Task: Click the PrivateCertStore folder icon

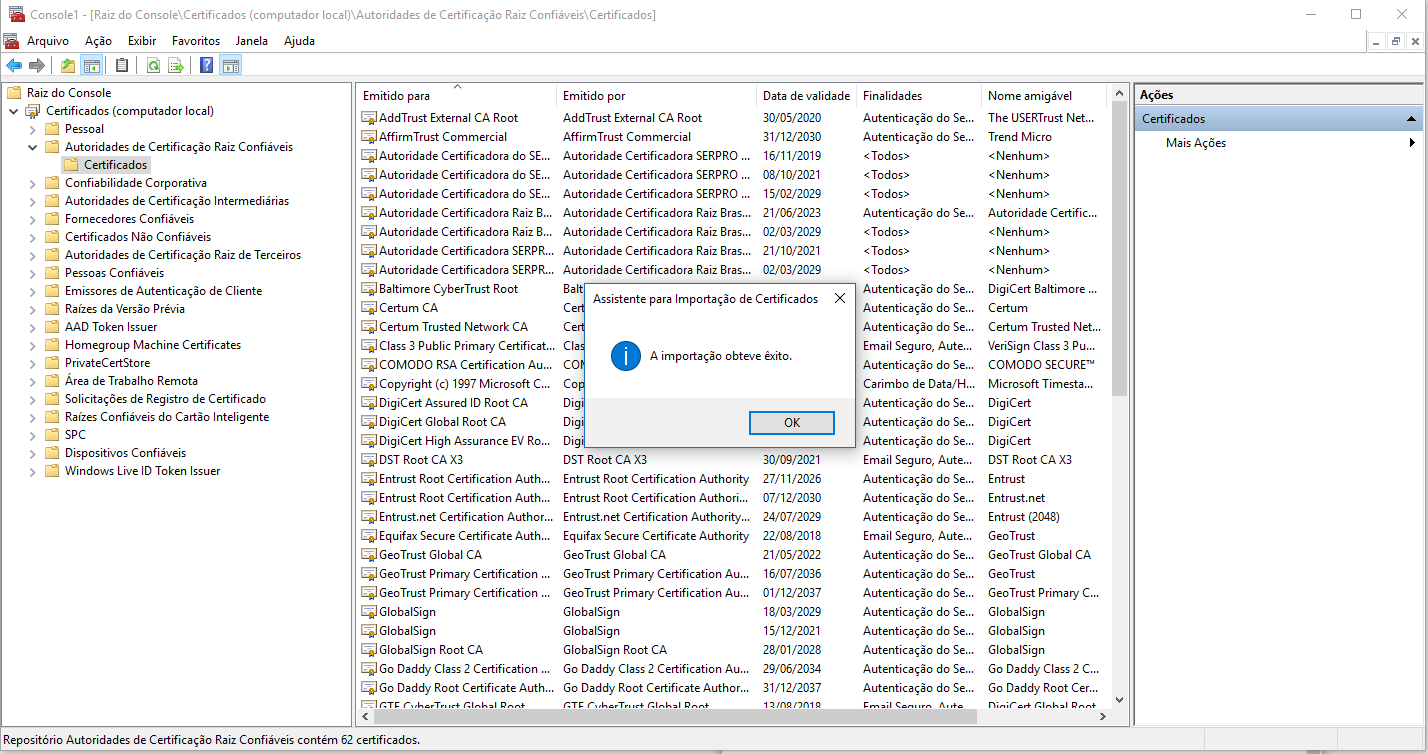Action: tap(52, 363)
